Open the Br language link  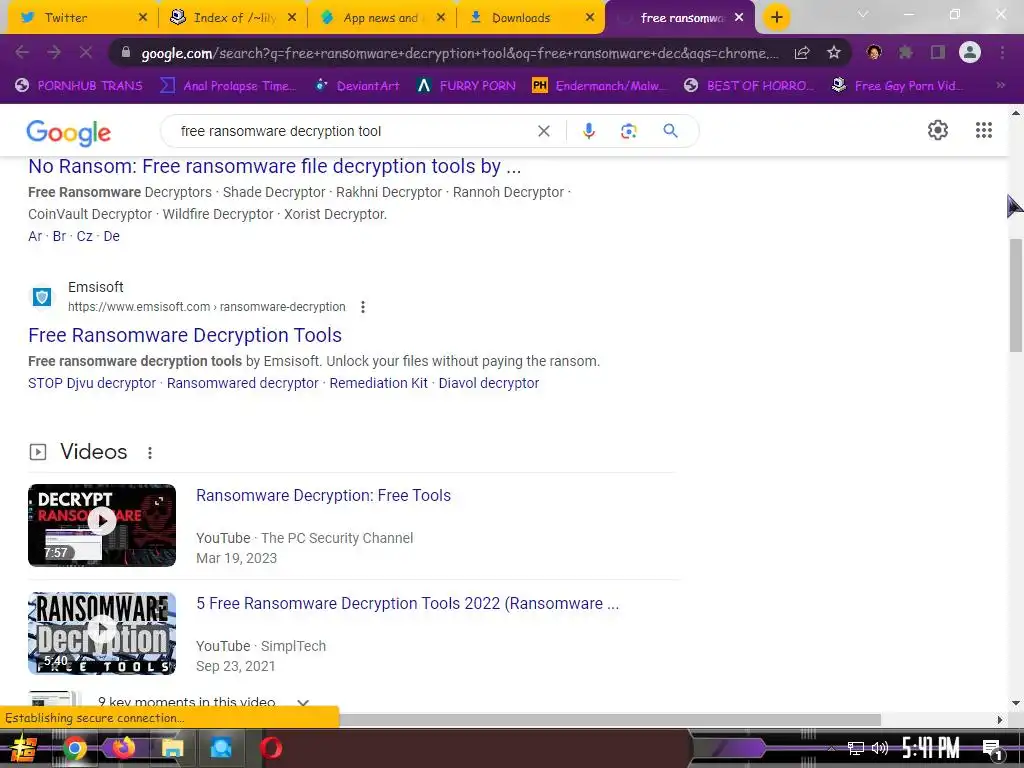tap(59, 236)
